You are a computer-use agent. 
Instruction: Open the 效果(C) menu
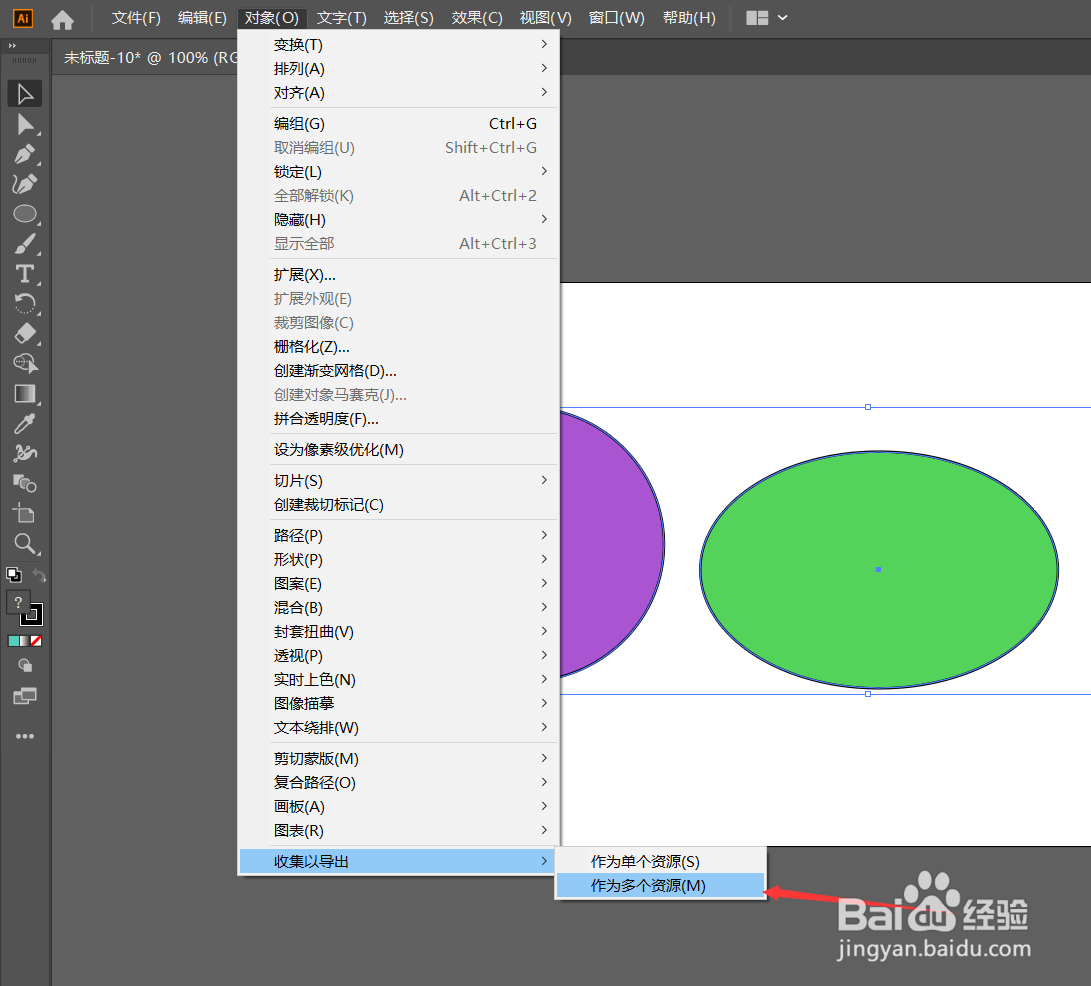(477, 18)
